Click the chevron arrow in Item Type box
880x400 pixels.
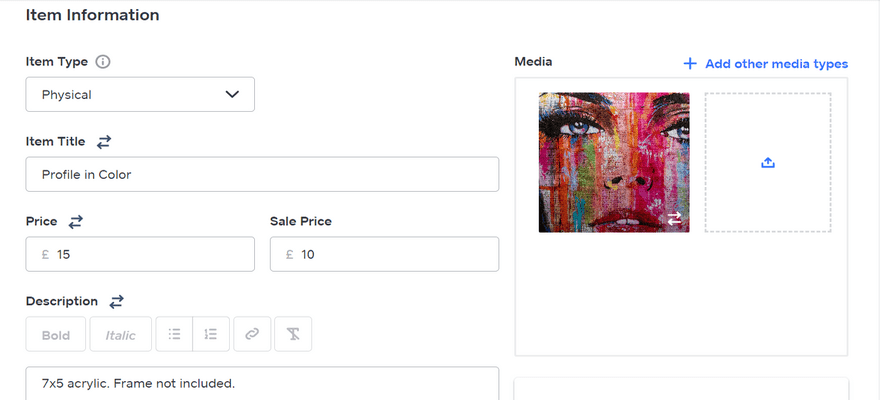click(x=233, y=95)
